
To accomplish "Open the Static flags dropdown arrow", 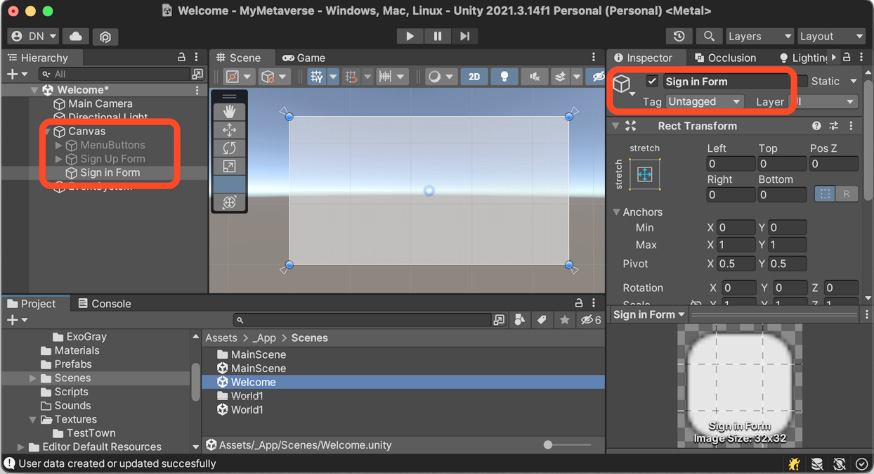I will [853, 81].
